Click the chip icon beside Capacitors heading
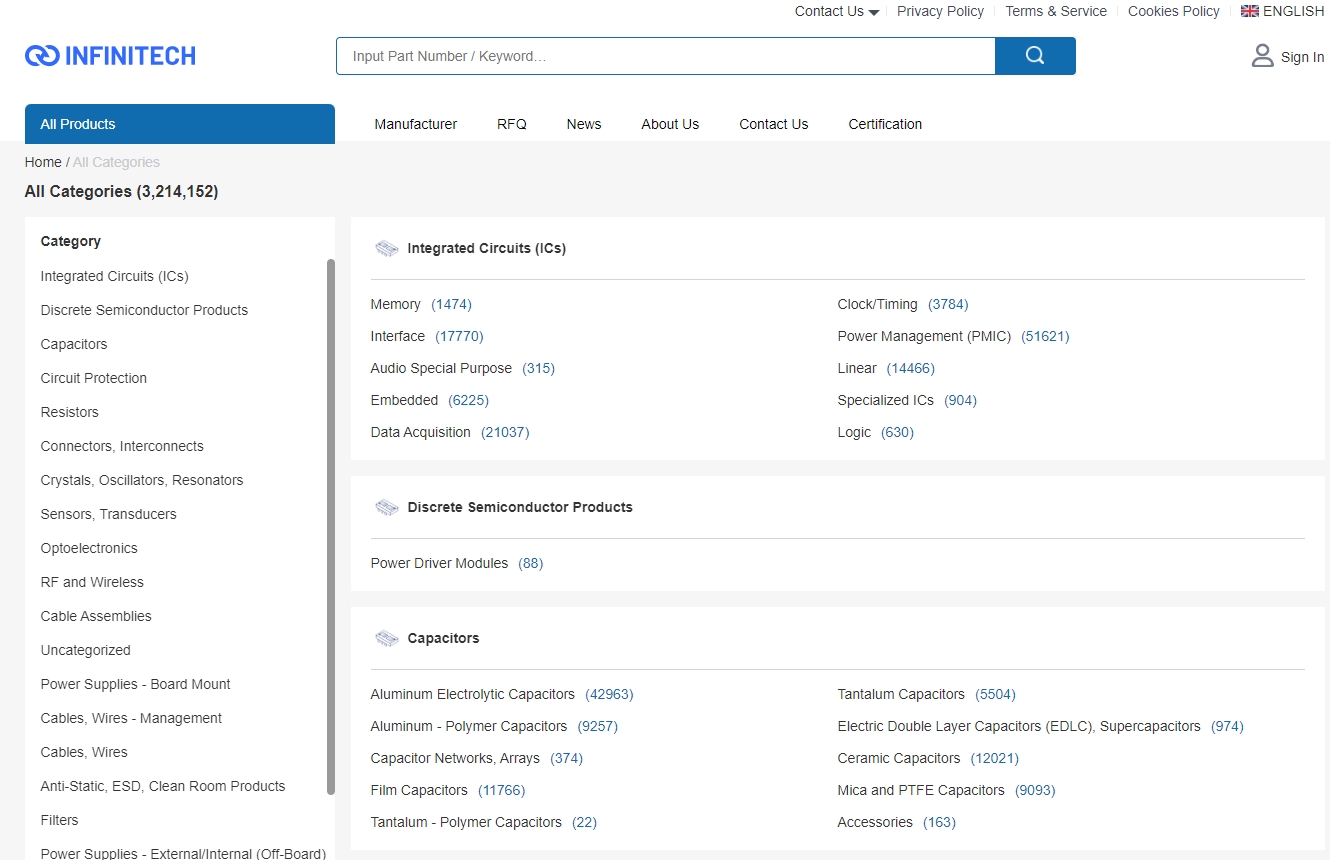This screenshot has width=1330, height=860. [x=386, y=638]
